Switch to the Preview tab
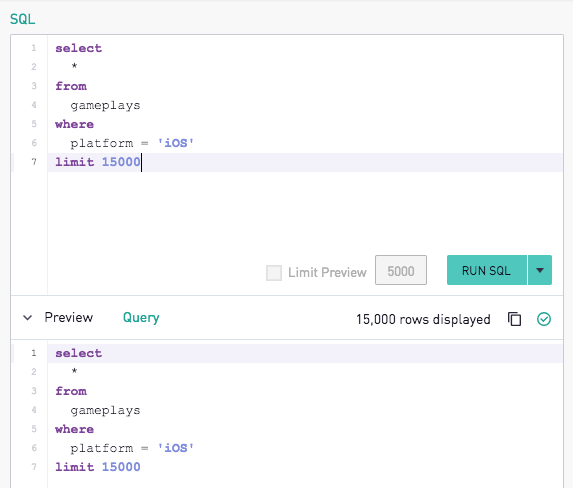 69,317
